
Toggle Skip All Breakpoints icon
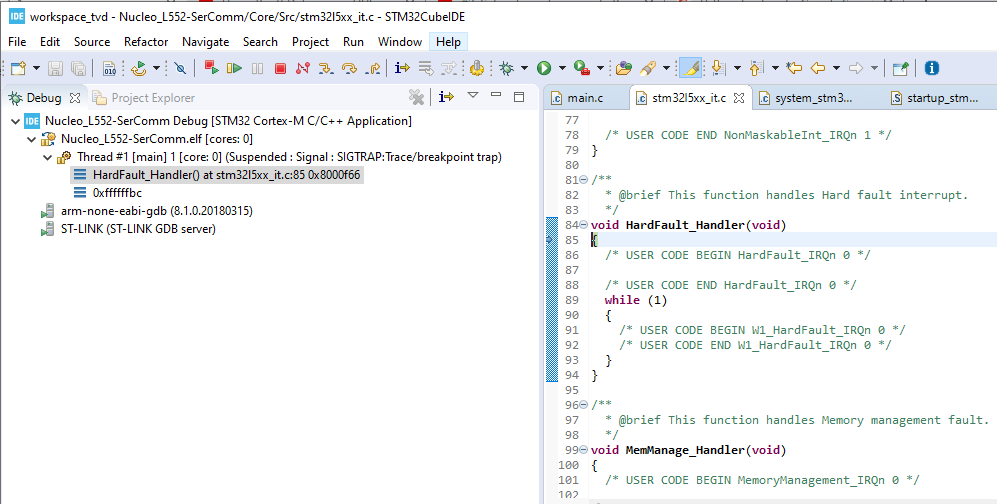click(x=181, y=68)
